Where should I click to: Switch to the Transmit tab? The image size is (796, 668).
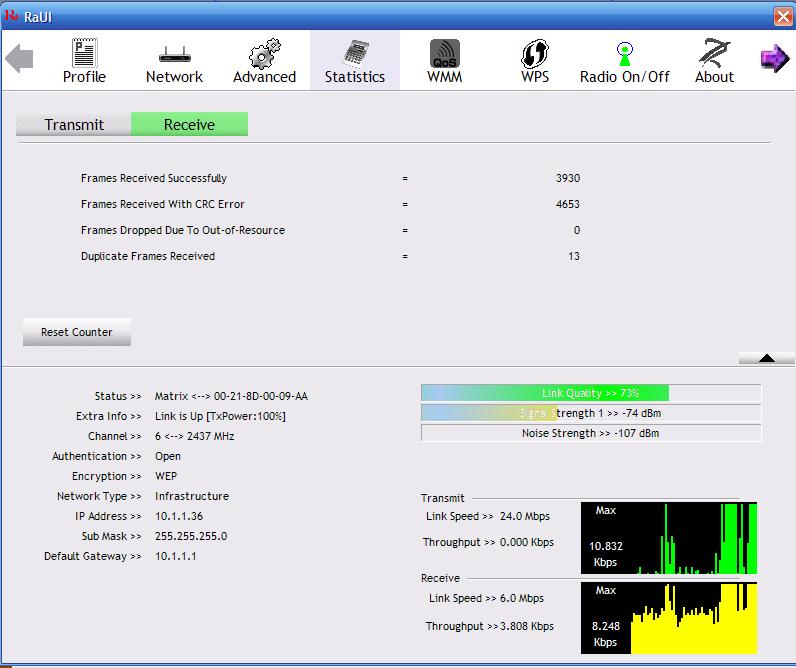coord(74,125)
